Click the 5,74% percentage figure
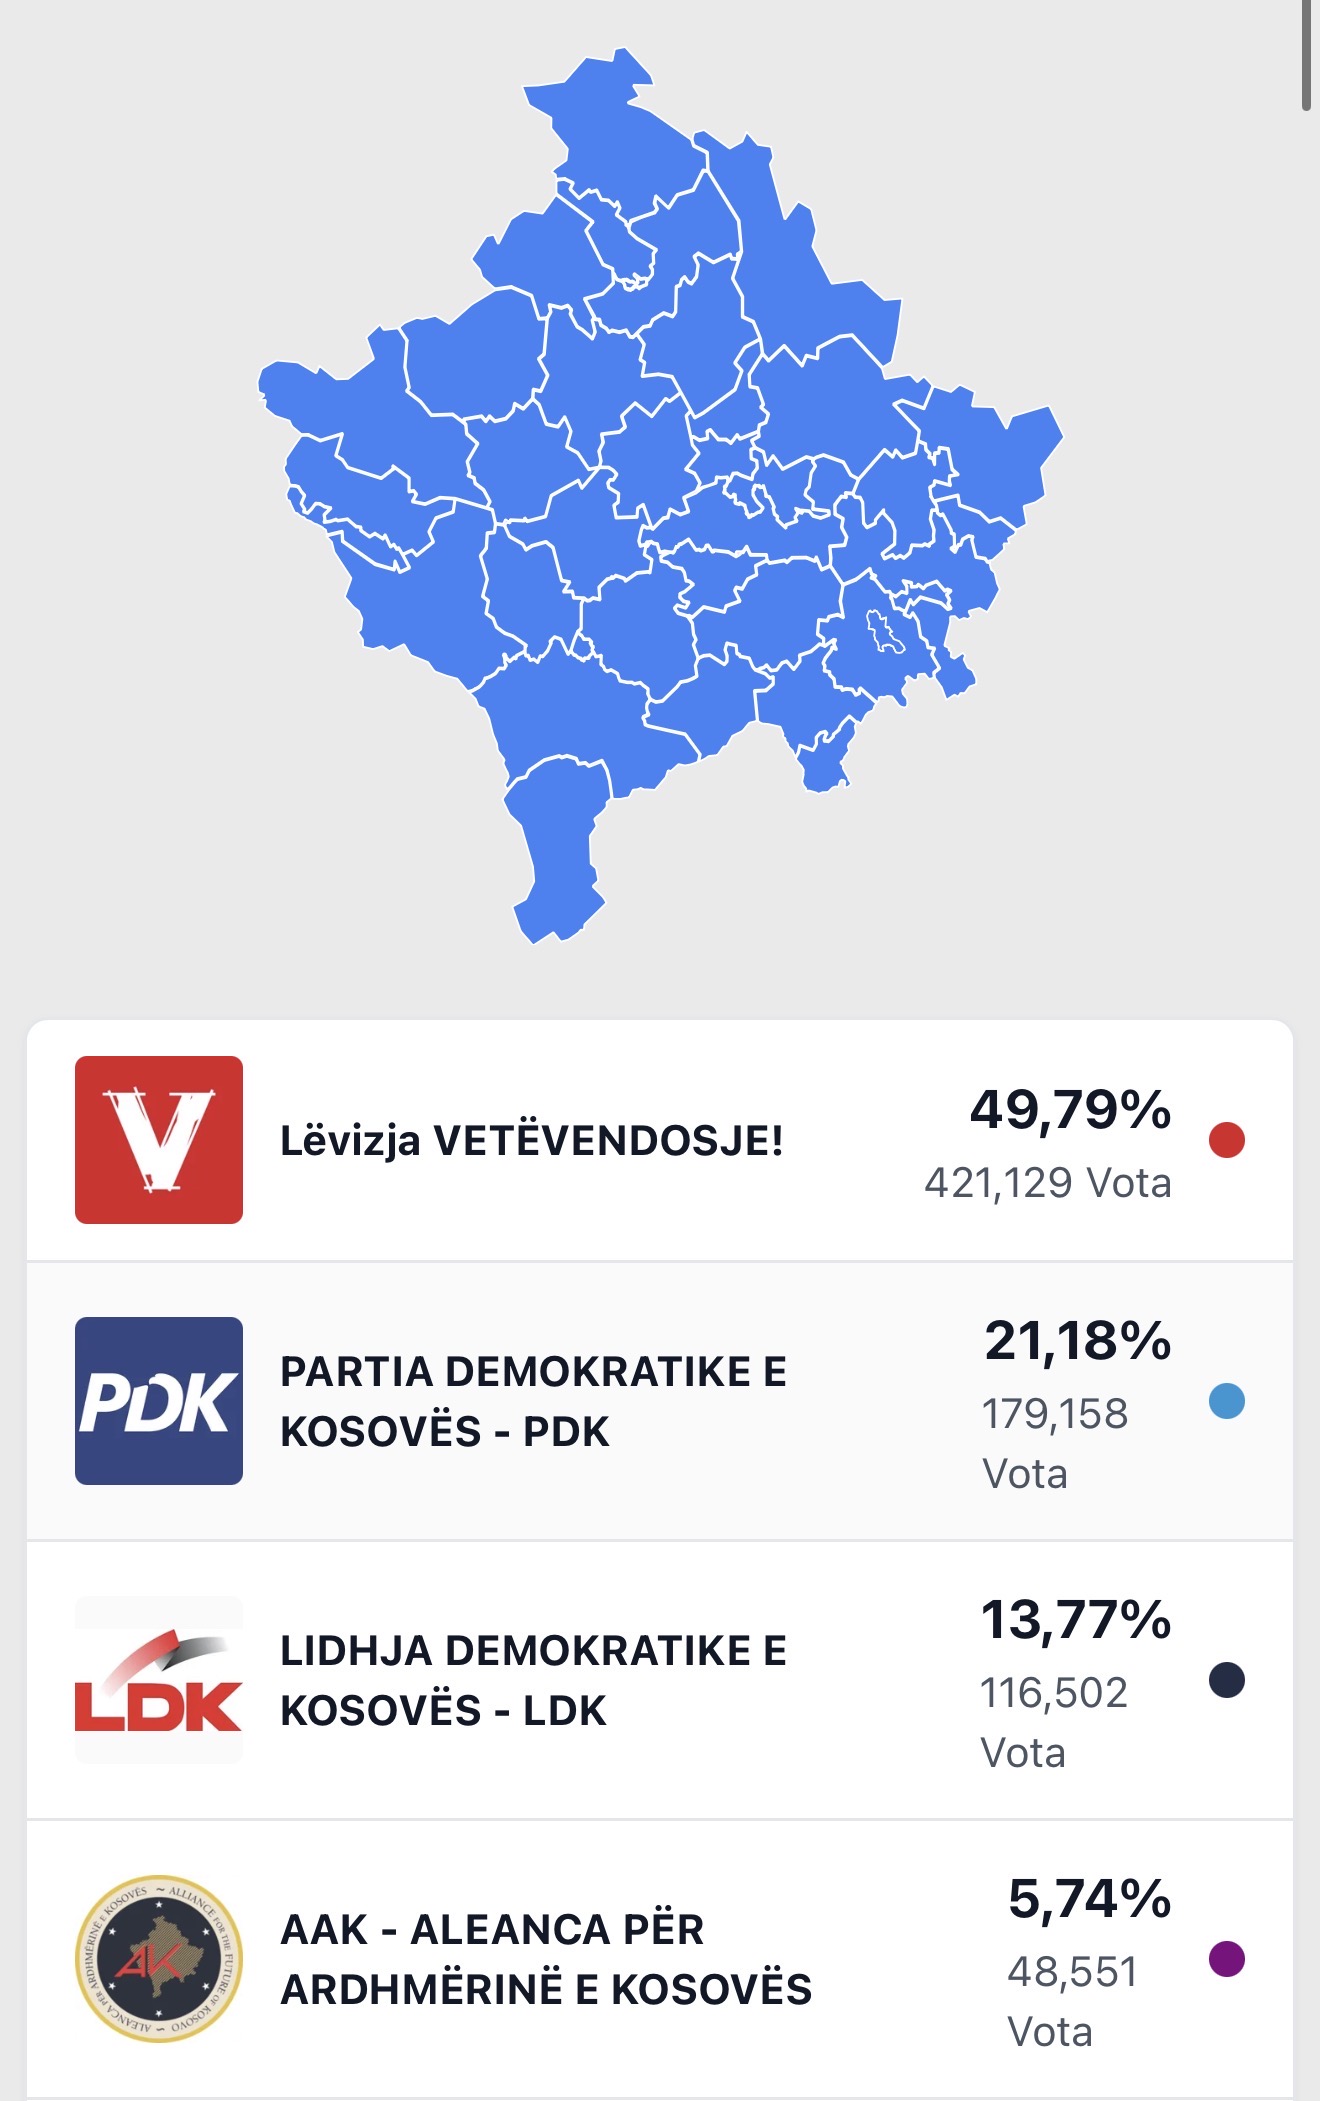1320x2101 pixels. [x=1089, y=1899]
